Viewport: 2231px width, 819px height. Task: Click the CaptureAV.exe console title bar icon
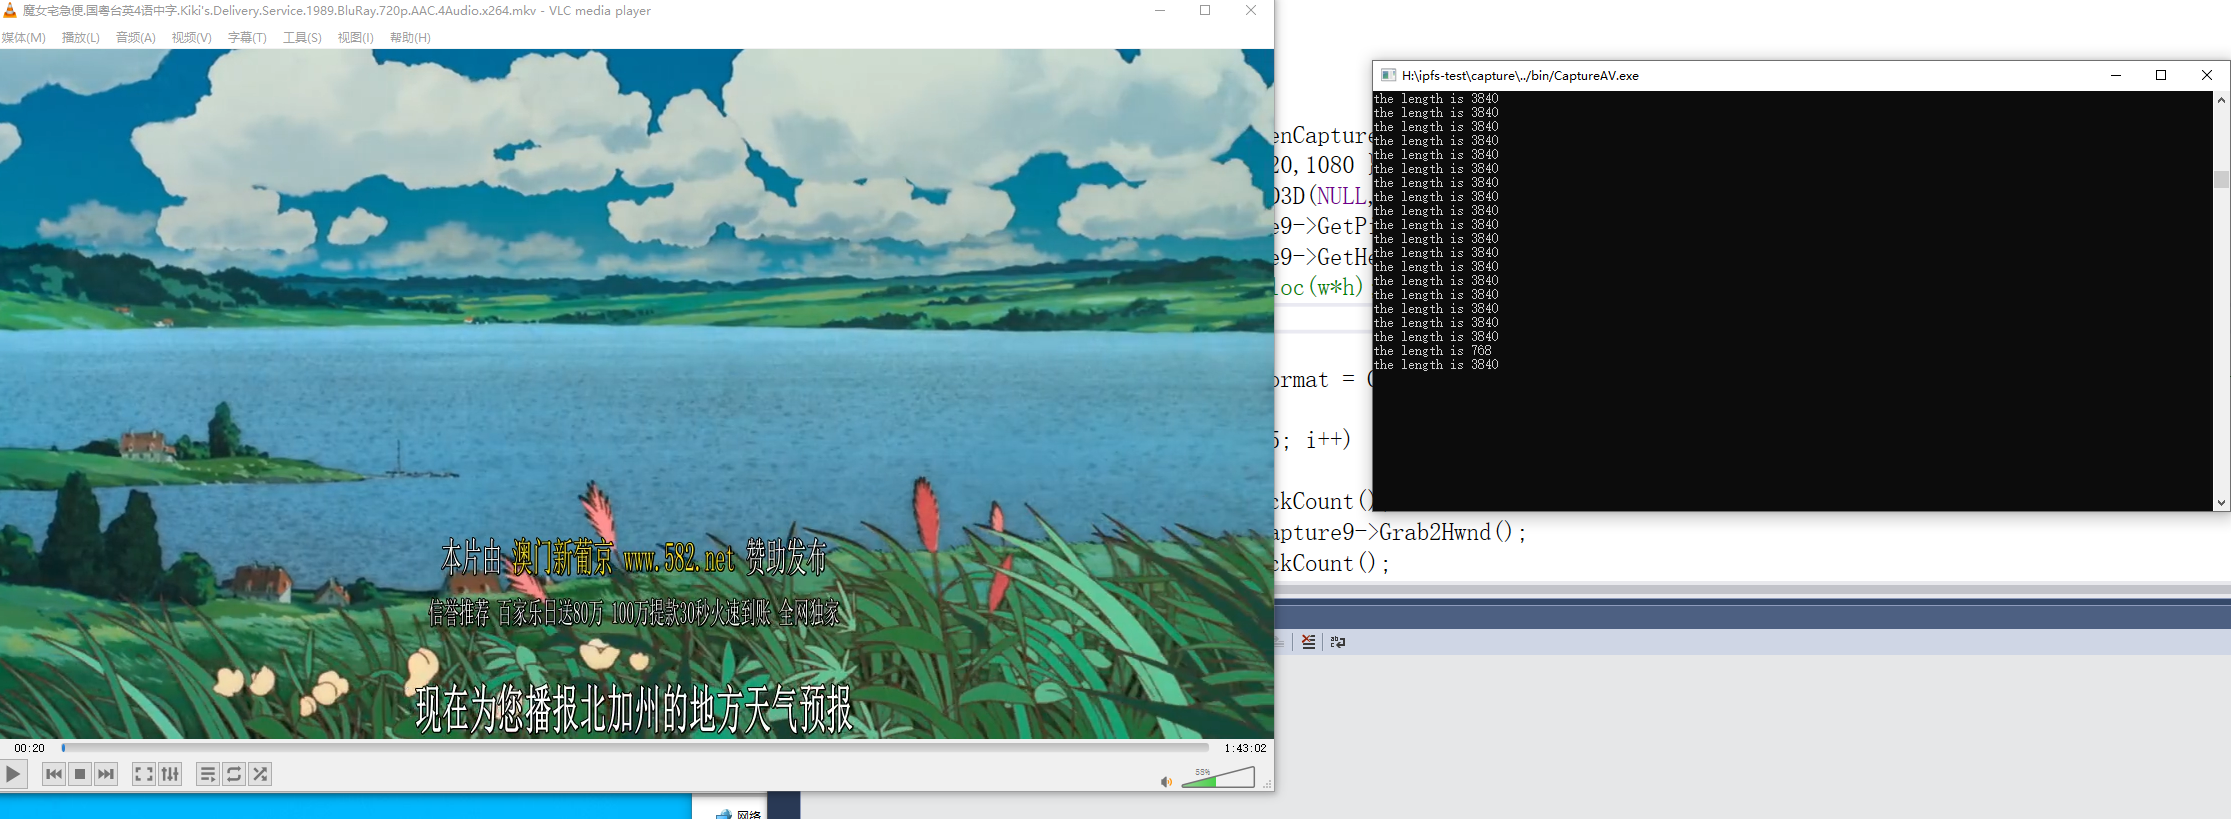click(1388, 75)
